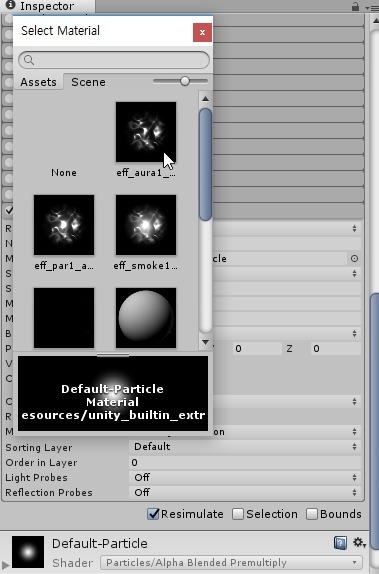Click the selected material preview pane

coord(113,394)
